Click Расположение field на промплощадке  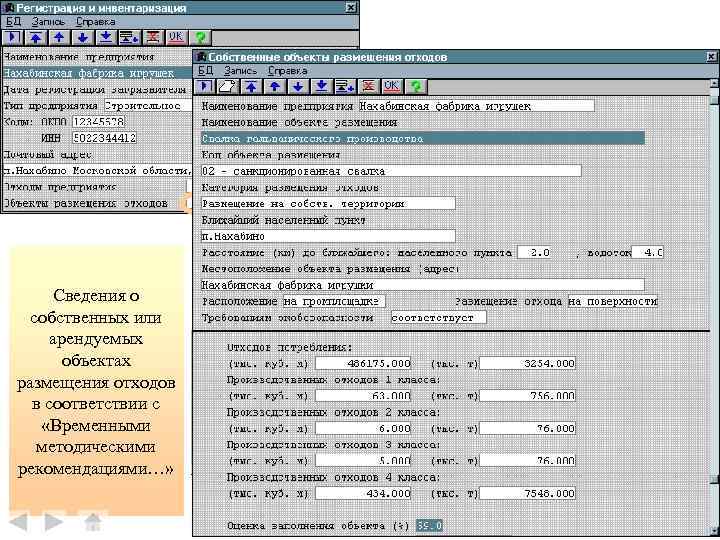click(334, 301)
